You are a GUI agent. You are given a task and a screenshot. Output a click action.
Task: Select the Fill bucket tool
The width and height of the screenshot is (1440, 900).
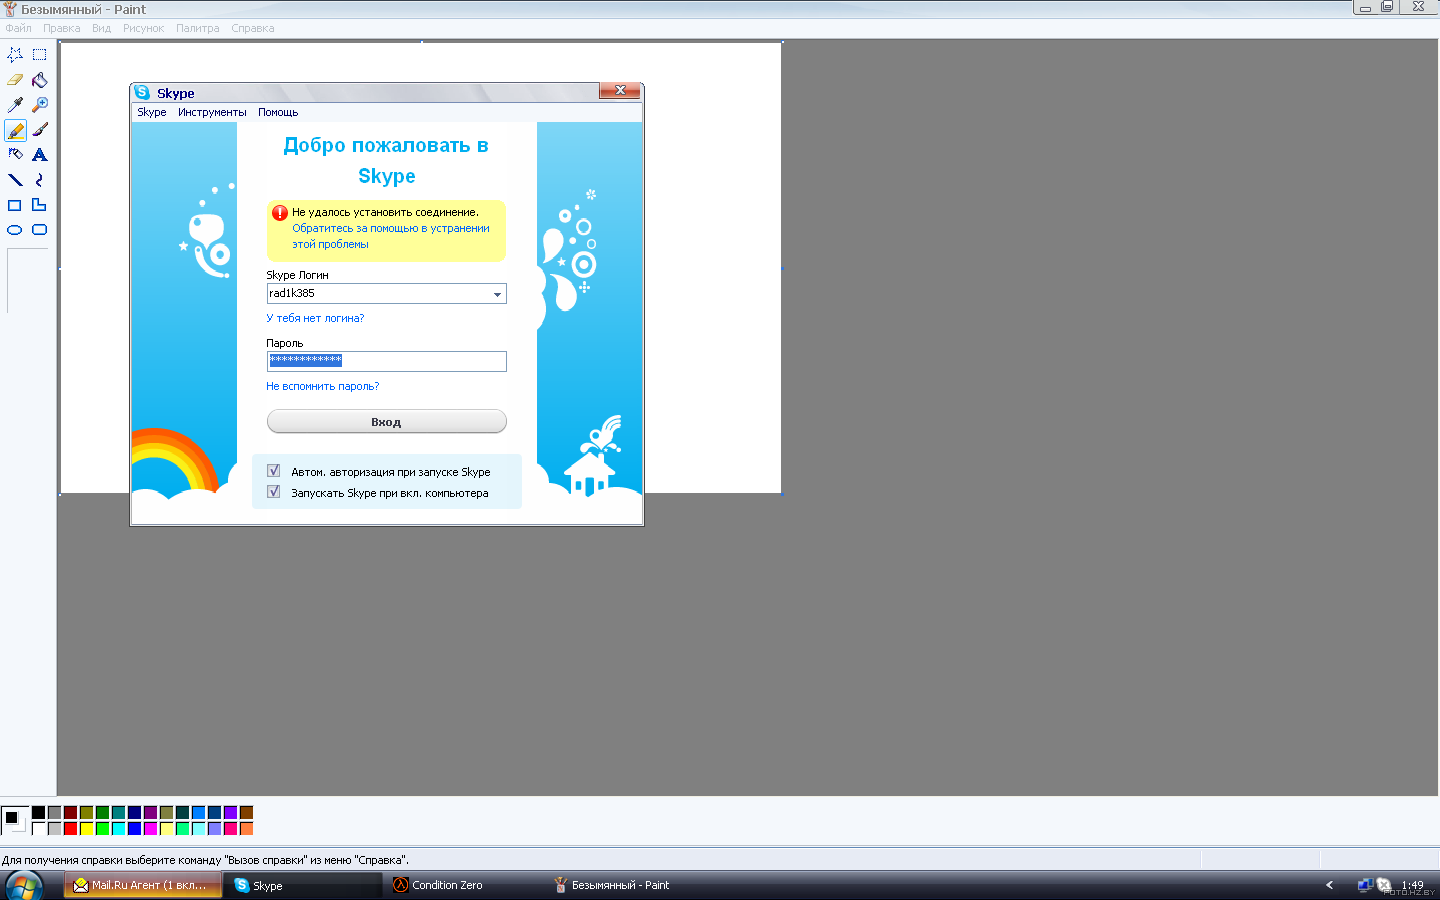[40, 80]
